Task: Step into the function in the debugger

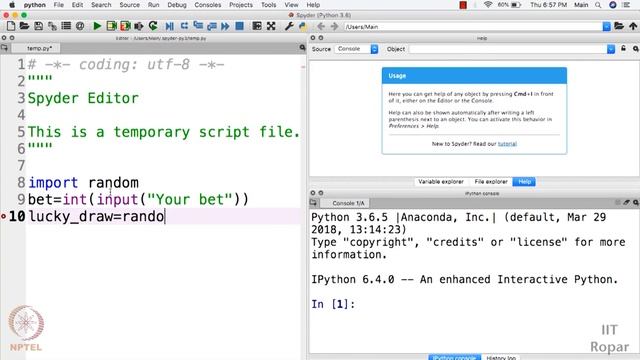Action: pos(198,27)
